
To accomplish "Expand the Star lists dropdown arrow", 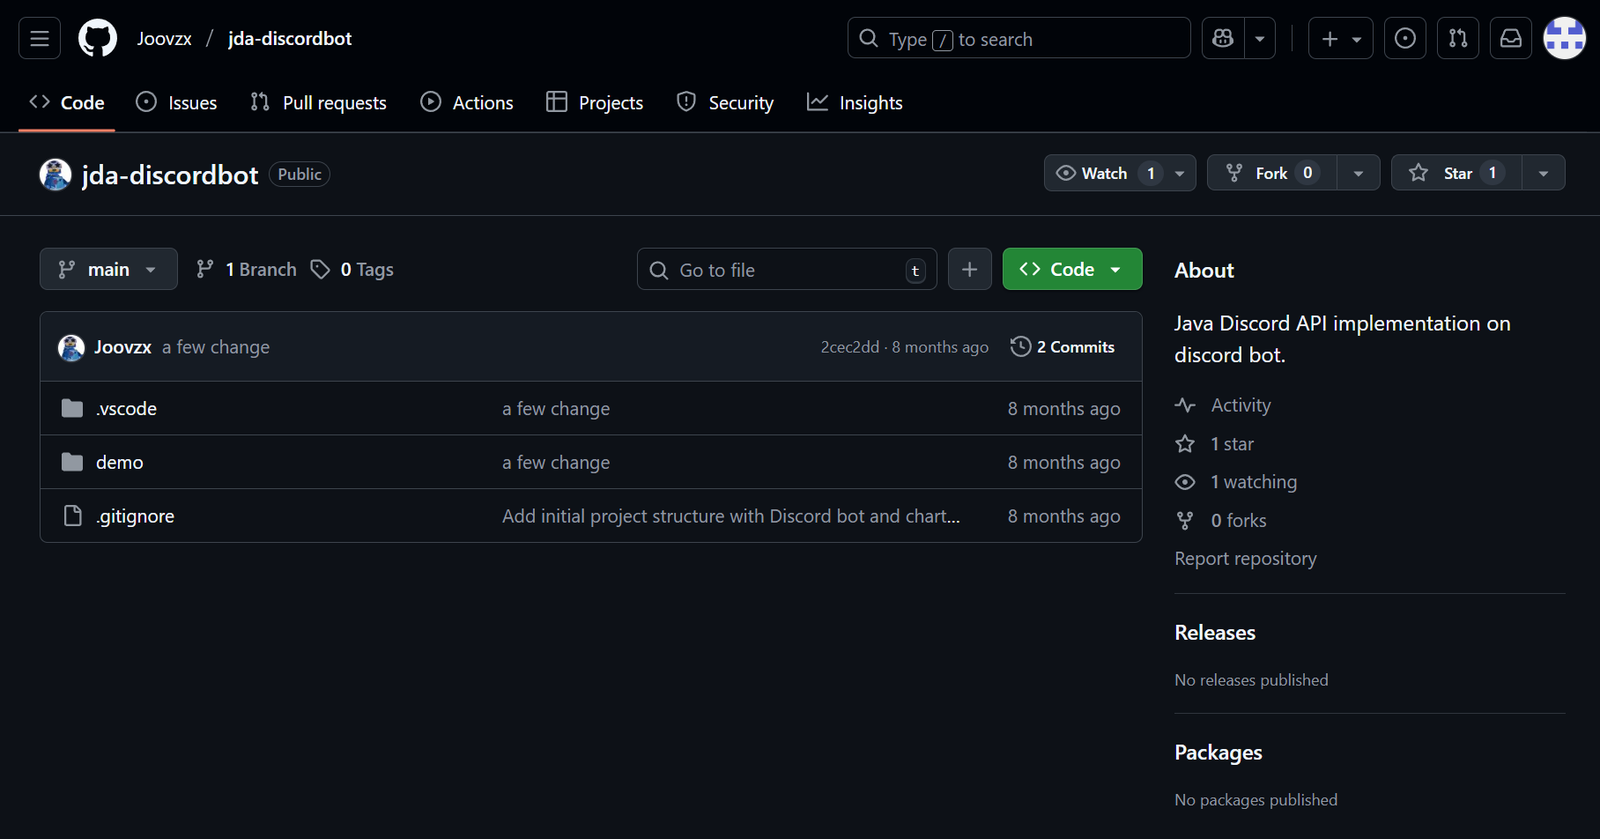I will point(1543,173).
